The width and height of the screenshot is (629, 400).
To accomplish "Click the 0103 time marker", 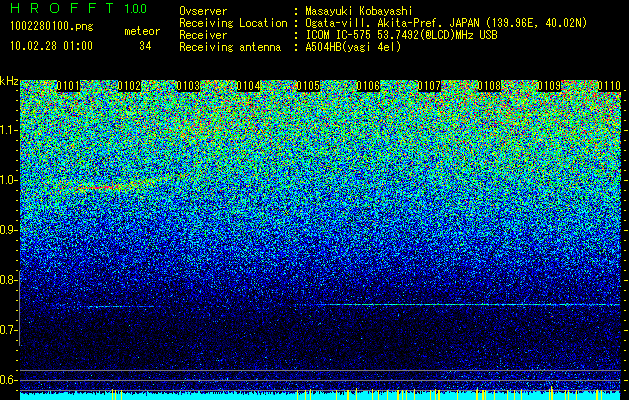I will point(188,86).
